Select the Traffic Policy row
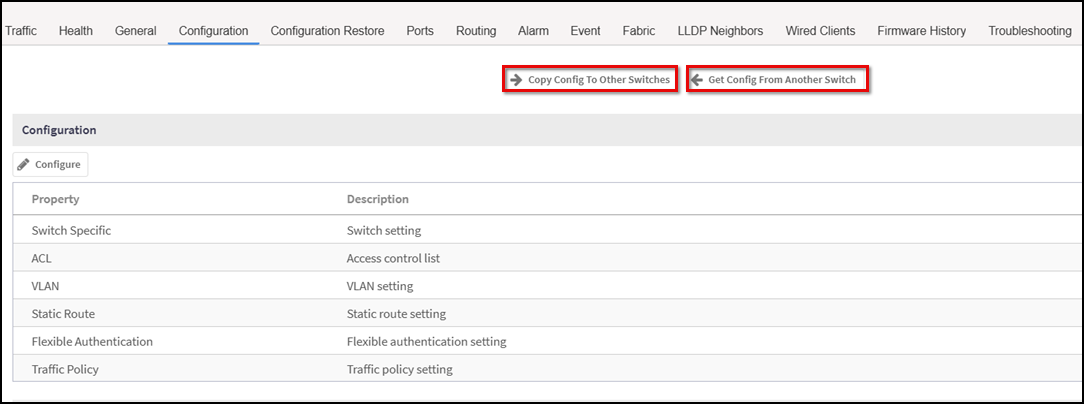 [547, 369]
